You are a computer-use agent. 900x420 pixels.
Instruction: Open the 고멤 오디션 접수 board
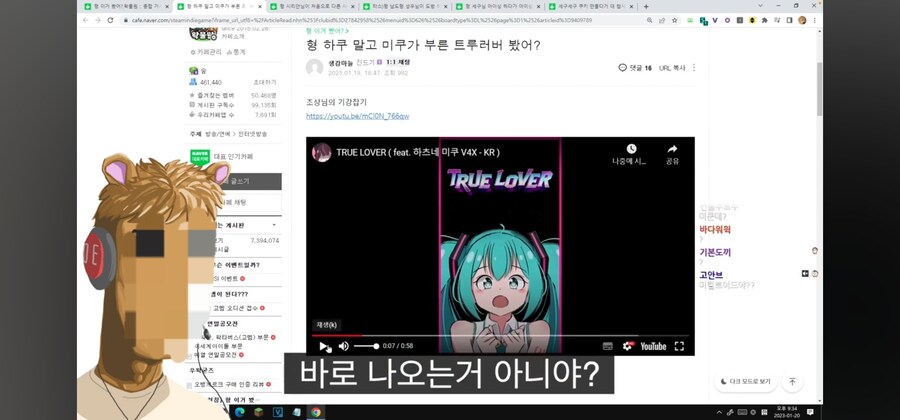click(235, 308)
